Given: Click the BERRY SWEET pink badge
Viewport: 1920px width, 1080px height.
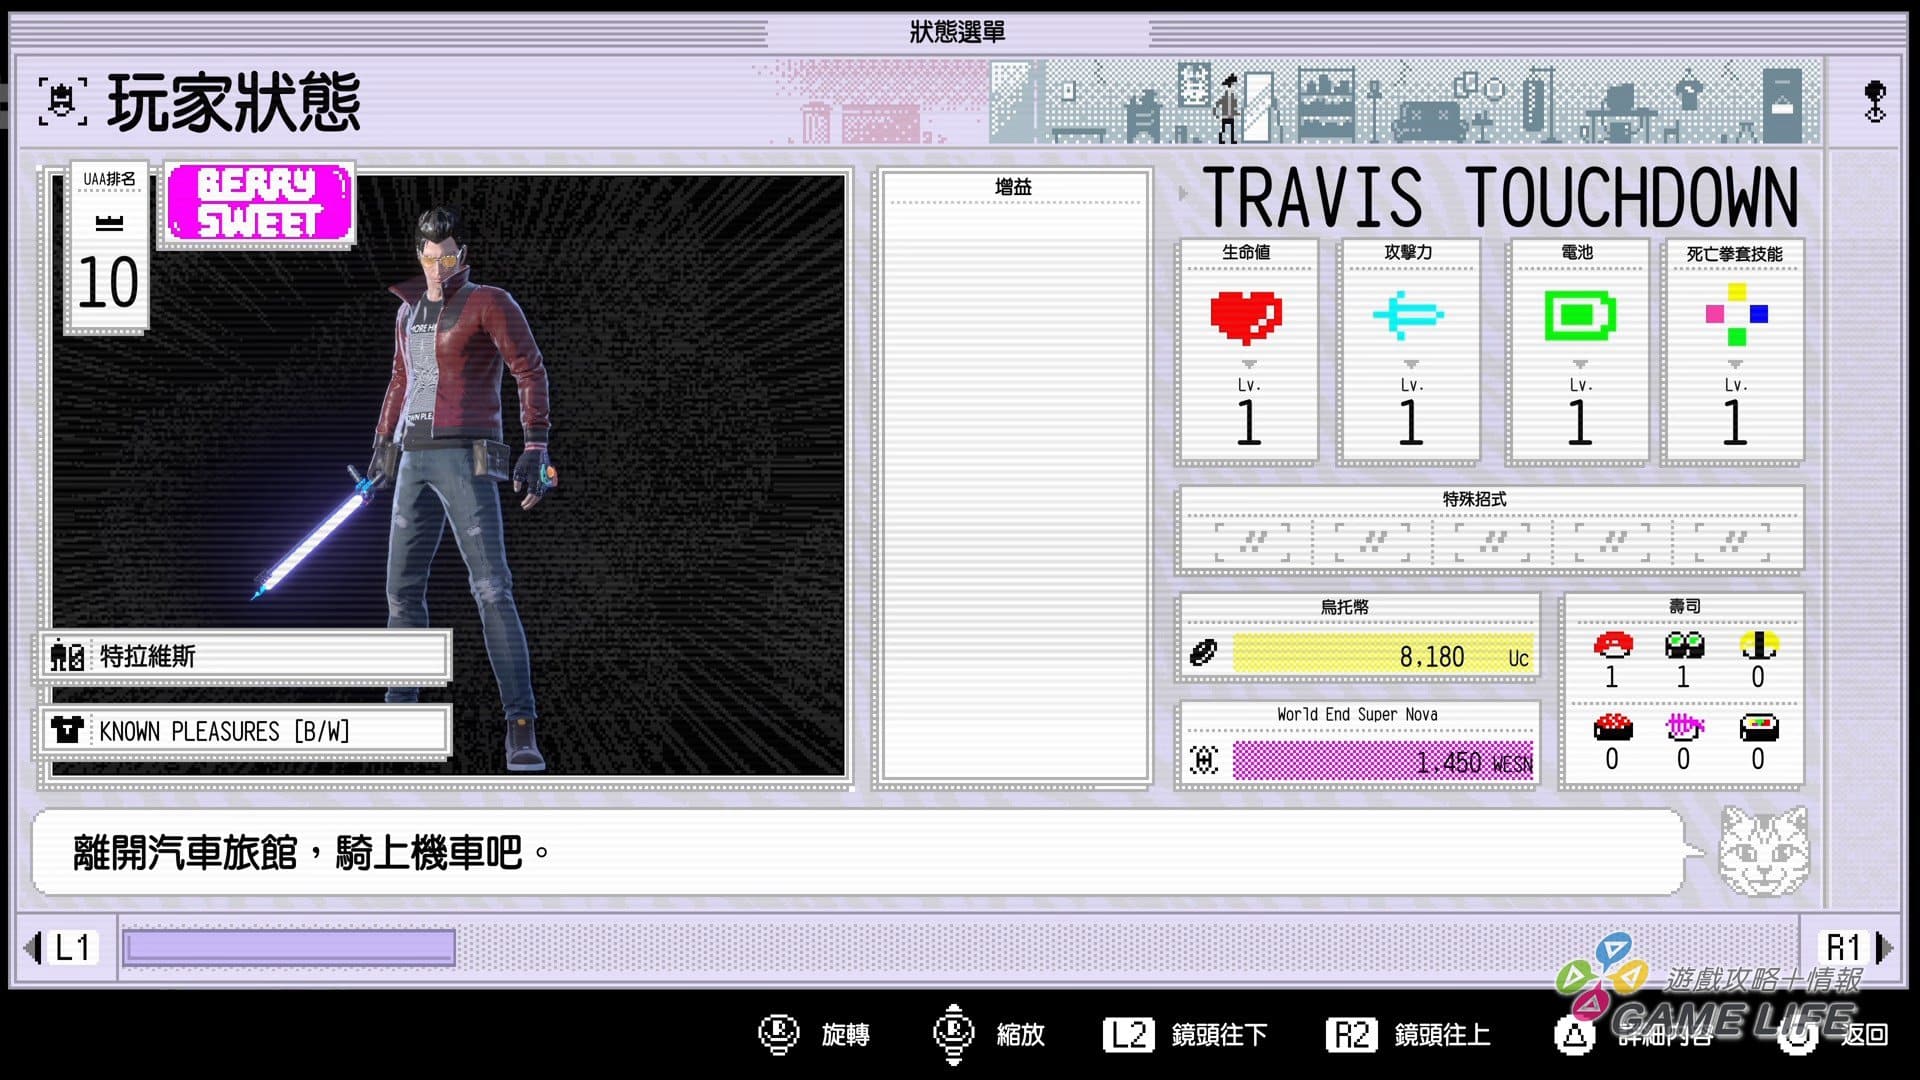Looking at the screenshot, I should click(x=260, y=203).
